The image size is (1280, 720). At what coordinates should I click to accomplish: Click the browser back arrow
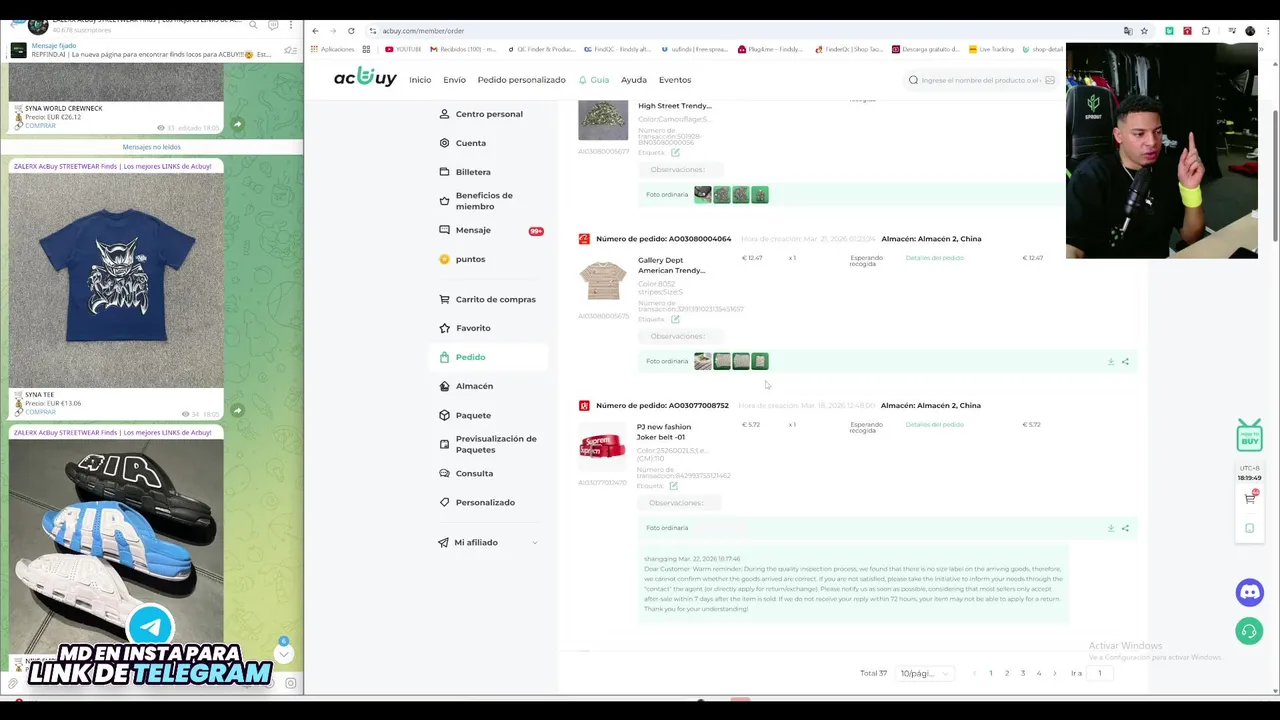[x=315, y=31]
